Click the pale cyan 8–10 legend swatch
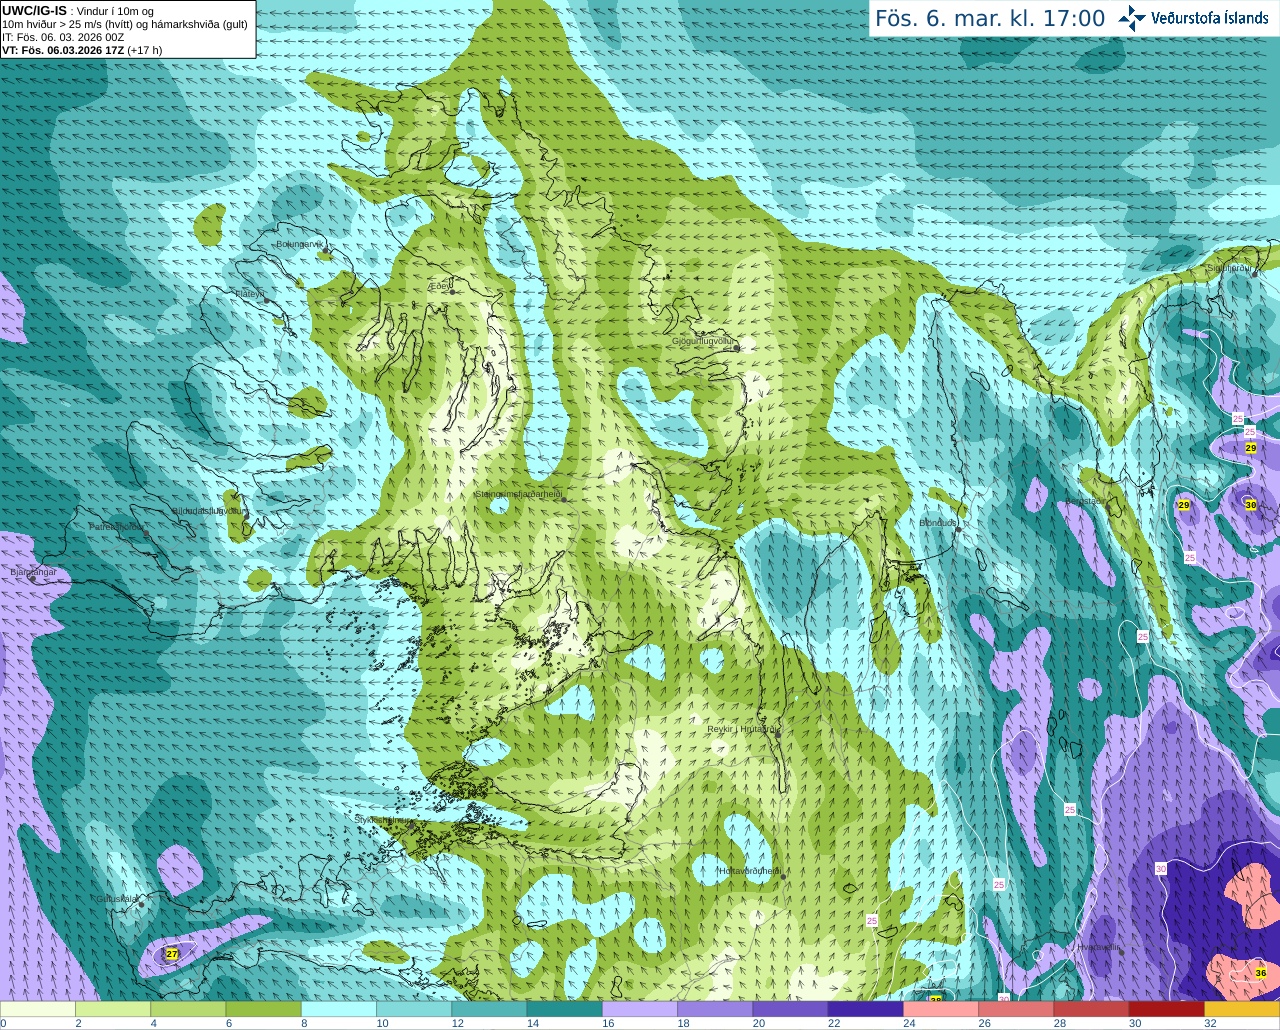The height and width of the screenshot is (1030, 1280). [338, 1008]
